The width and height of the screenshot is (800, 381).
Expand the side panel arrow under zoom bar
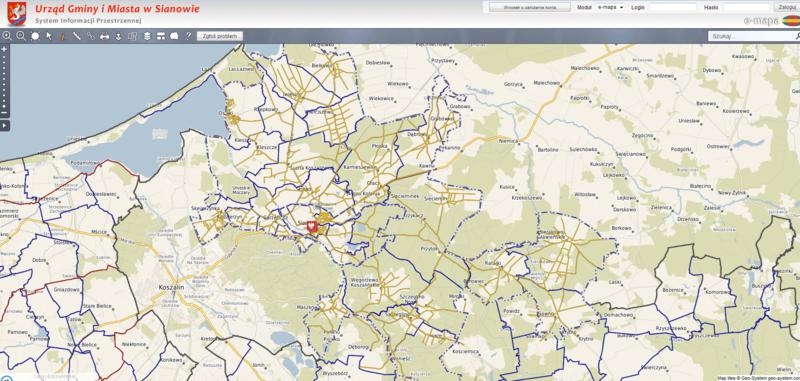pyautogui.click(x=4, y=125)
